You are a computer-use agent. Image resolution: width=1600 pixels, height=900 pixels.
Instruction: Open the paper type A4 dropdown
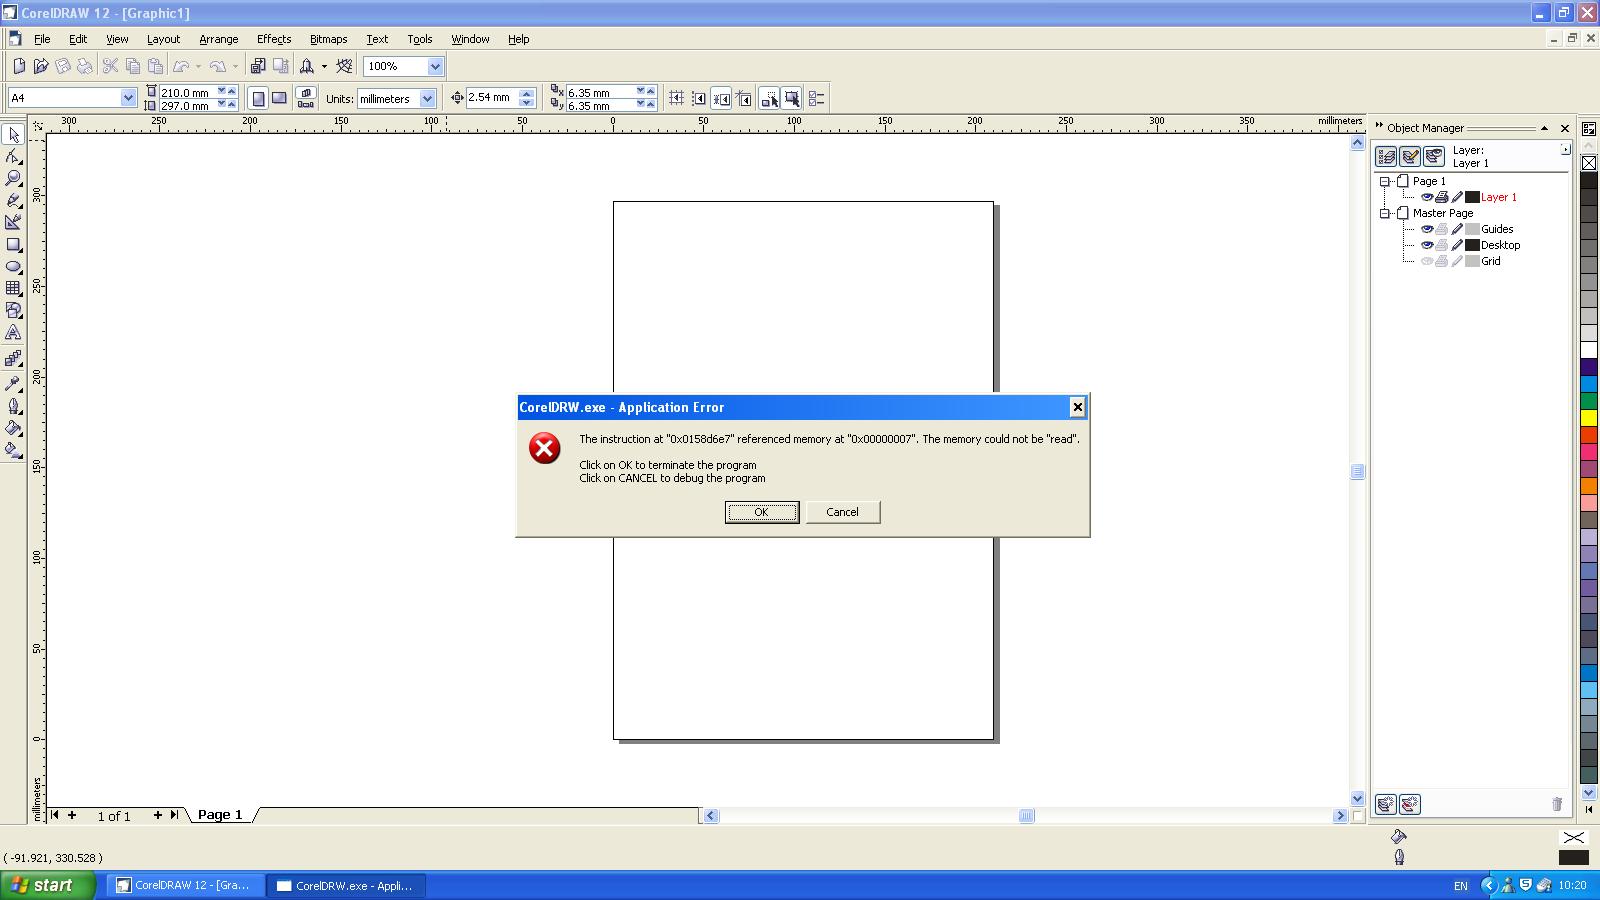128,98
